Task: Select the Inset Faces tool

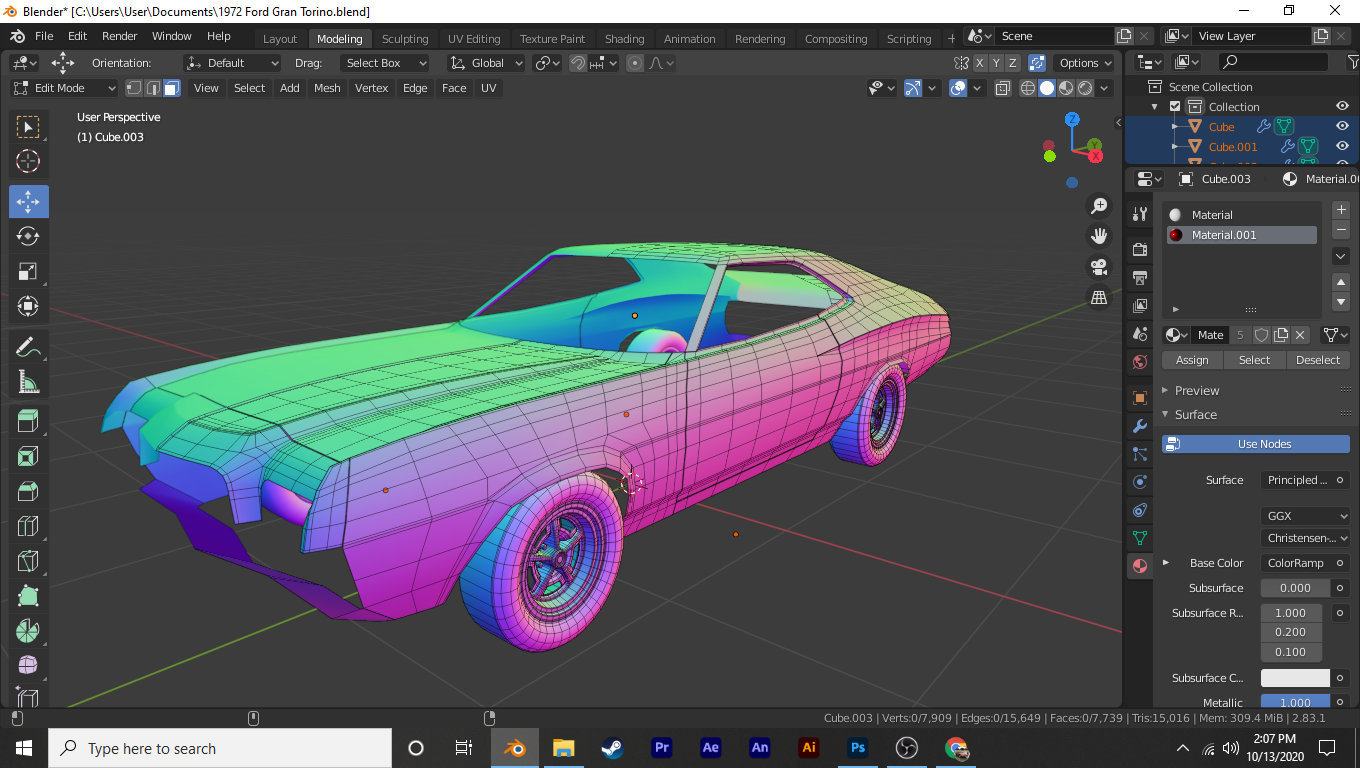Action: [28, 457]
